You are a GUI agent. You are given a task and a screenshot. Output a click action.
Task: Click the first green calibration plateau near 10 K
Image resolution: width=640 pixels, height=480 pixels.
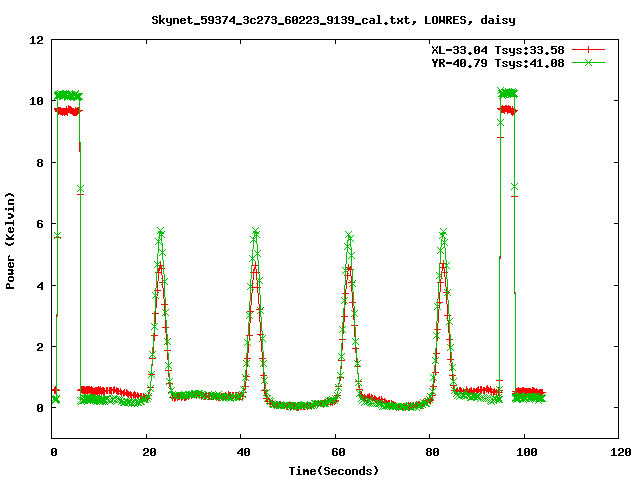coord(69,96)
